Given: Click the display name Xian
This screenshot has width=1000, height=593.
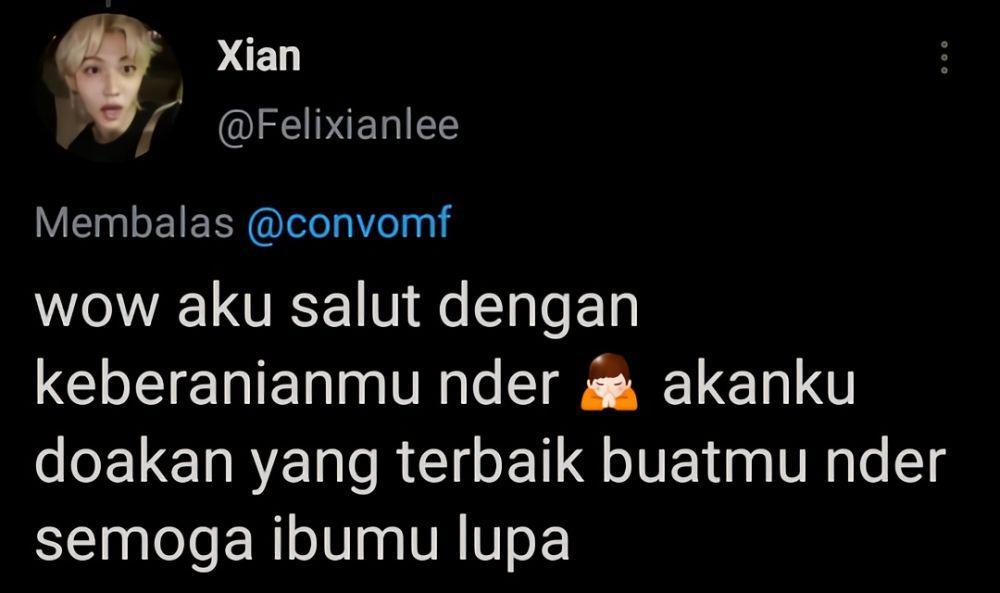Looking at the screenshot, I should [x=258, y=56].
